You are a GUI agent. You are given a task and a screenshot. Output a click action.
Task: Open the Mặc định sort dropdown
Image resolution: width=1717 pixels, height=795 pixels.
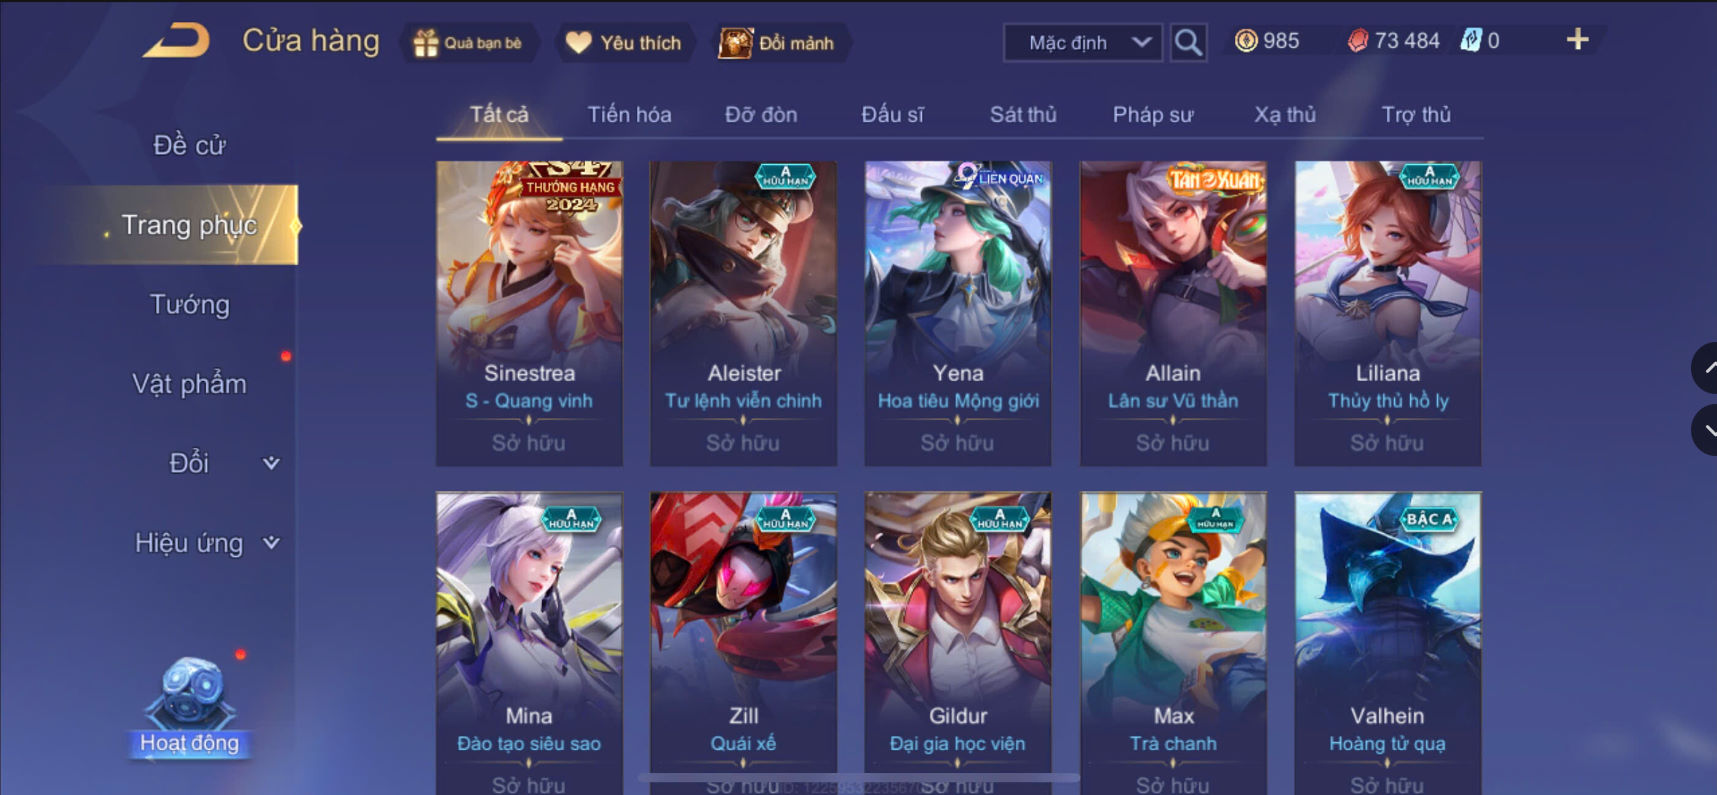pyautogui.click(x=1083, y=43)
